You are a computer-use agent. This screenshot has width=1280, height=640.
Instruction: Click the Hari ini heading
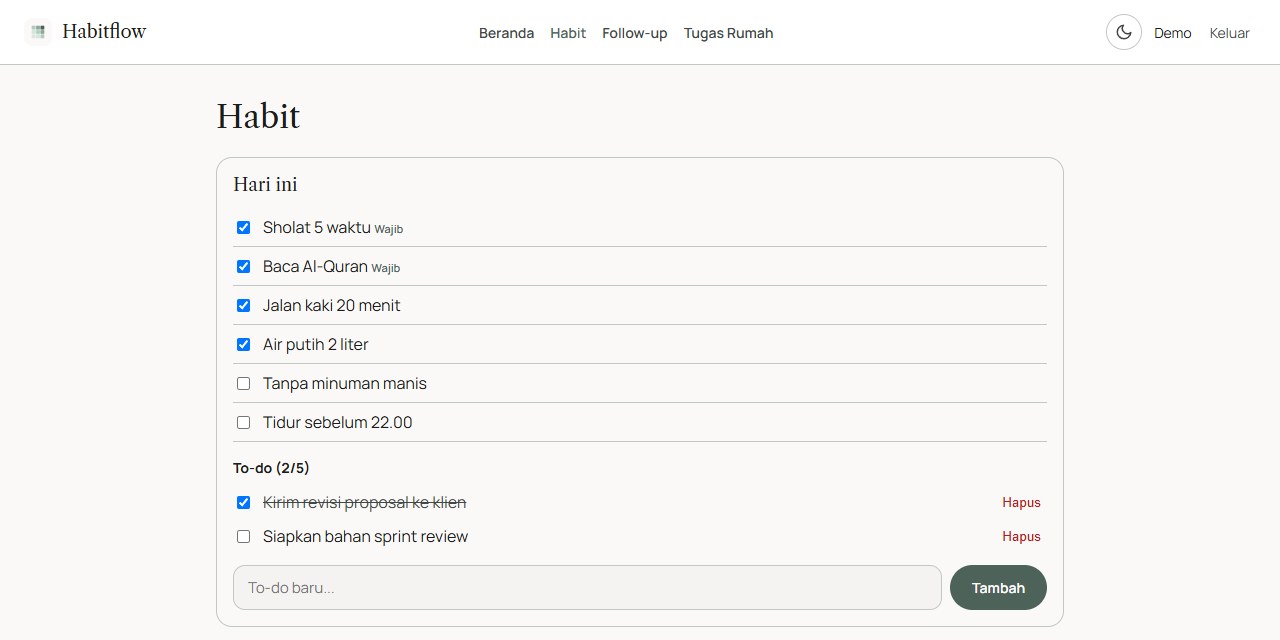(265, 184)
